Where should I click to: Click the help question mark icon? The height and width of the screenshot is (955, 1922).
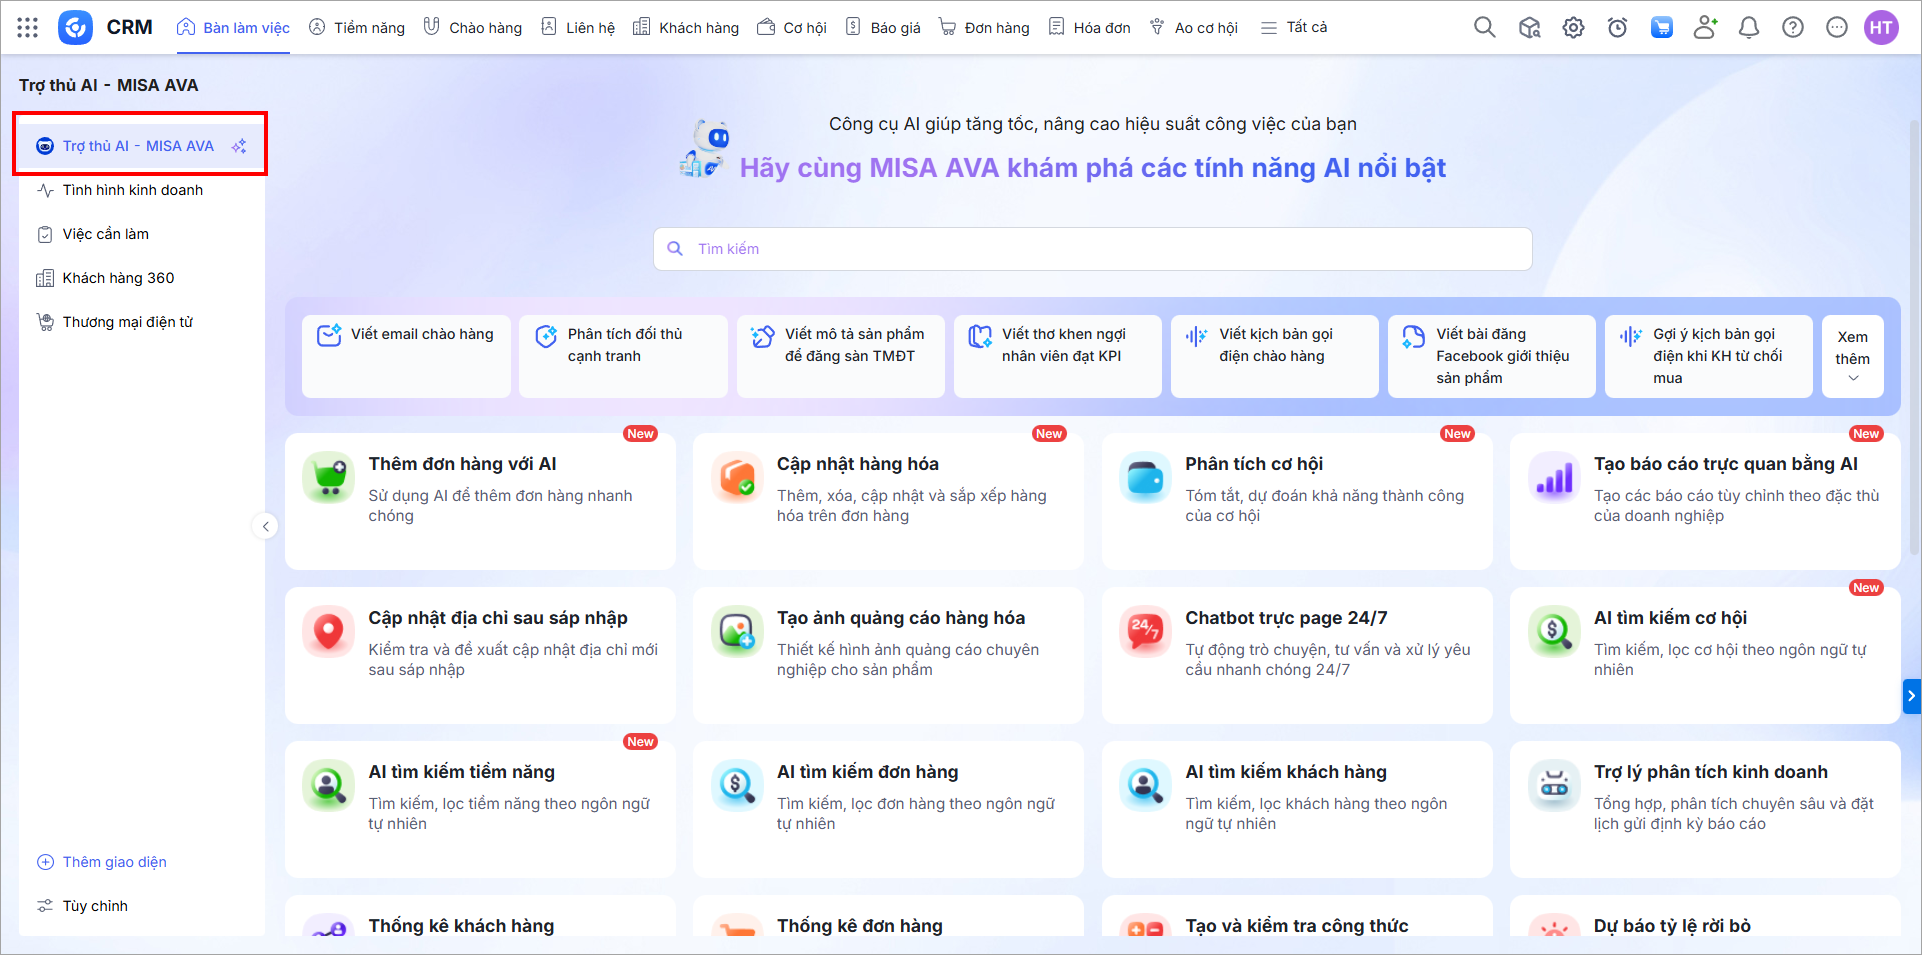(x=1793, y=28)
